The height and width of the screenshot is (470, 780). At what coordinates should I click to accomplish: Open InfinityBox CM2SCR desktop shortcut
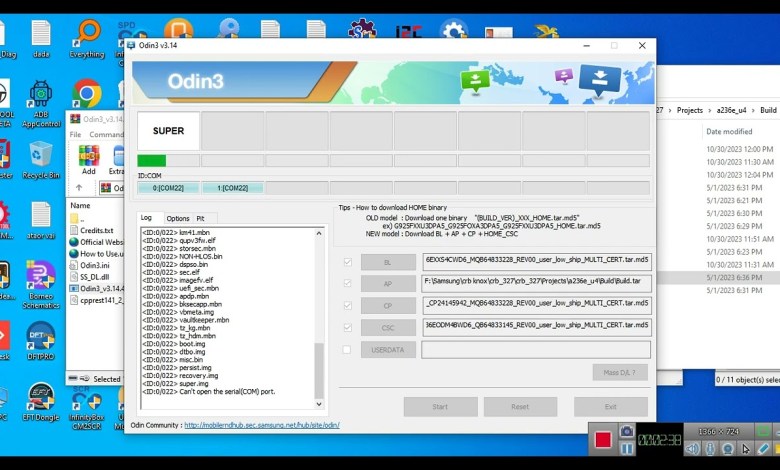point(87,408)
